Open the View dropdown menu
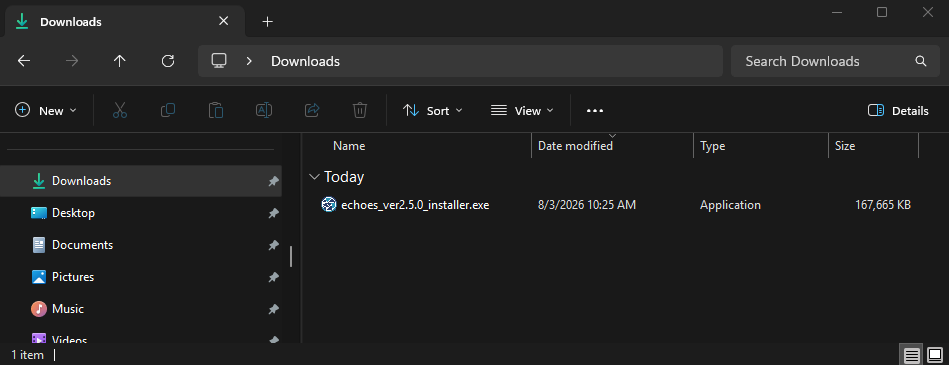Image resolution: width=949 pixels, height=365 pixels. pyautogui.click(x=522, y=111)
